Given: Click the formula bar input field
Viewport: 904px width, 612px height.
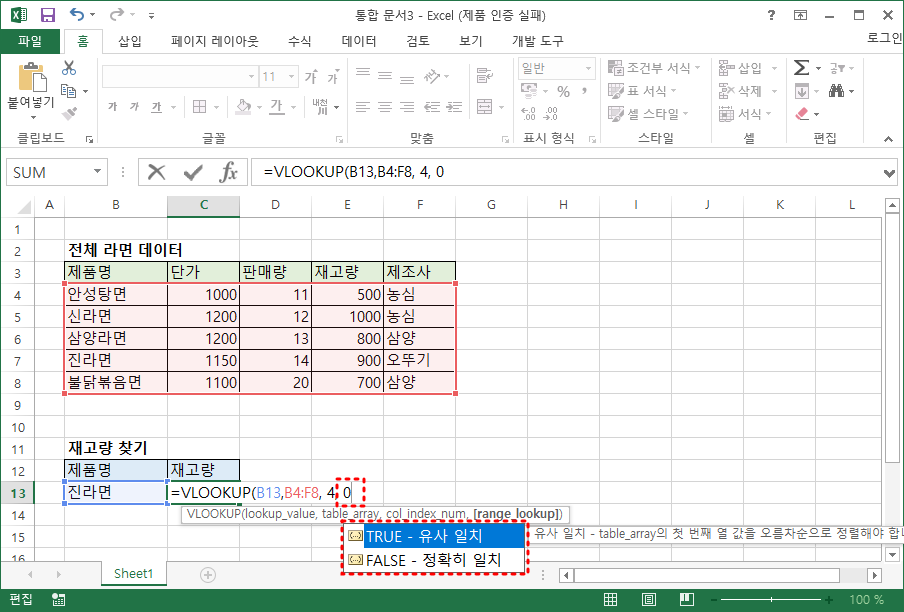Looking at the screenshot, I should pyautogui.click(x=566, y=172).
